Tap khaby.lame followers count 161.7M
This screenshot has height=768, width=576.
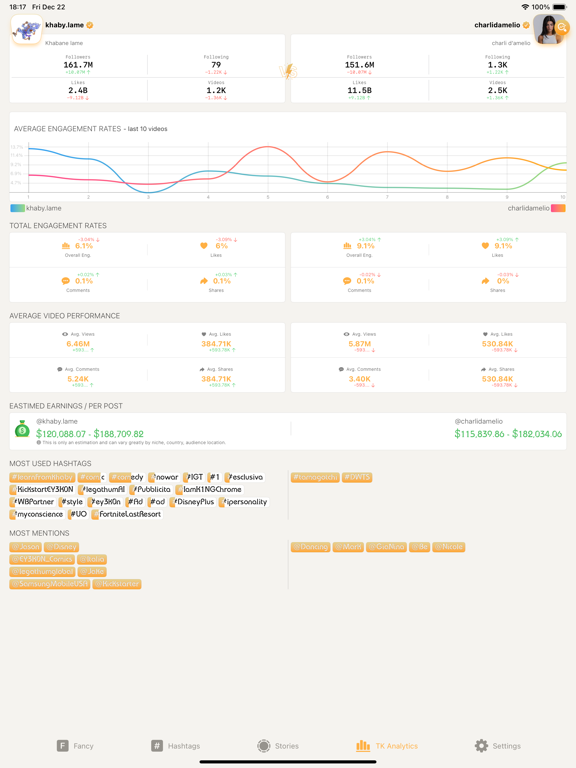78,65
